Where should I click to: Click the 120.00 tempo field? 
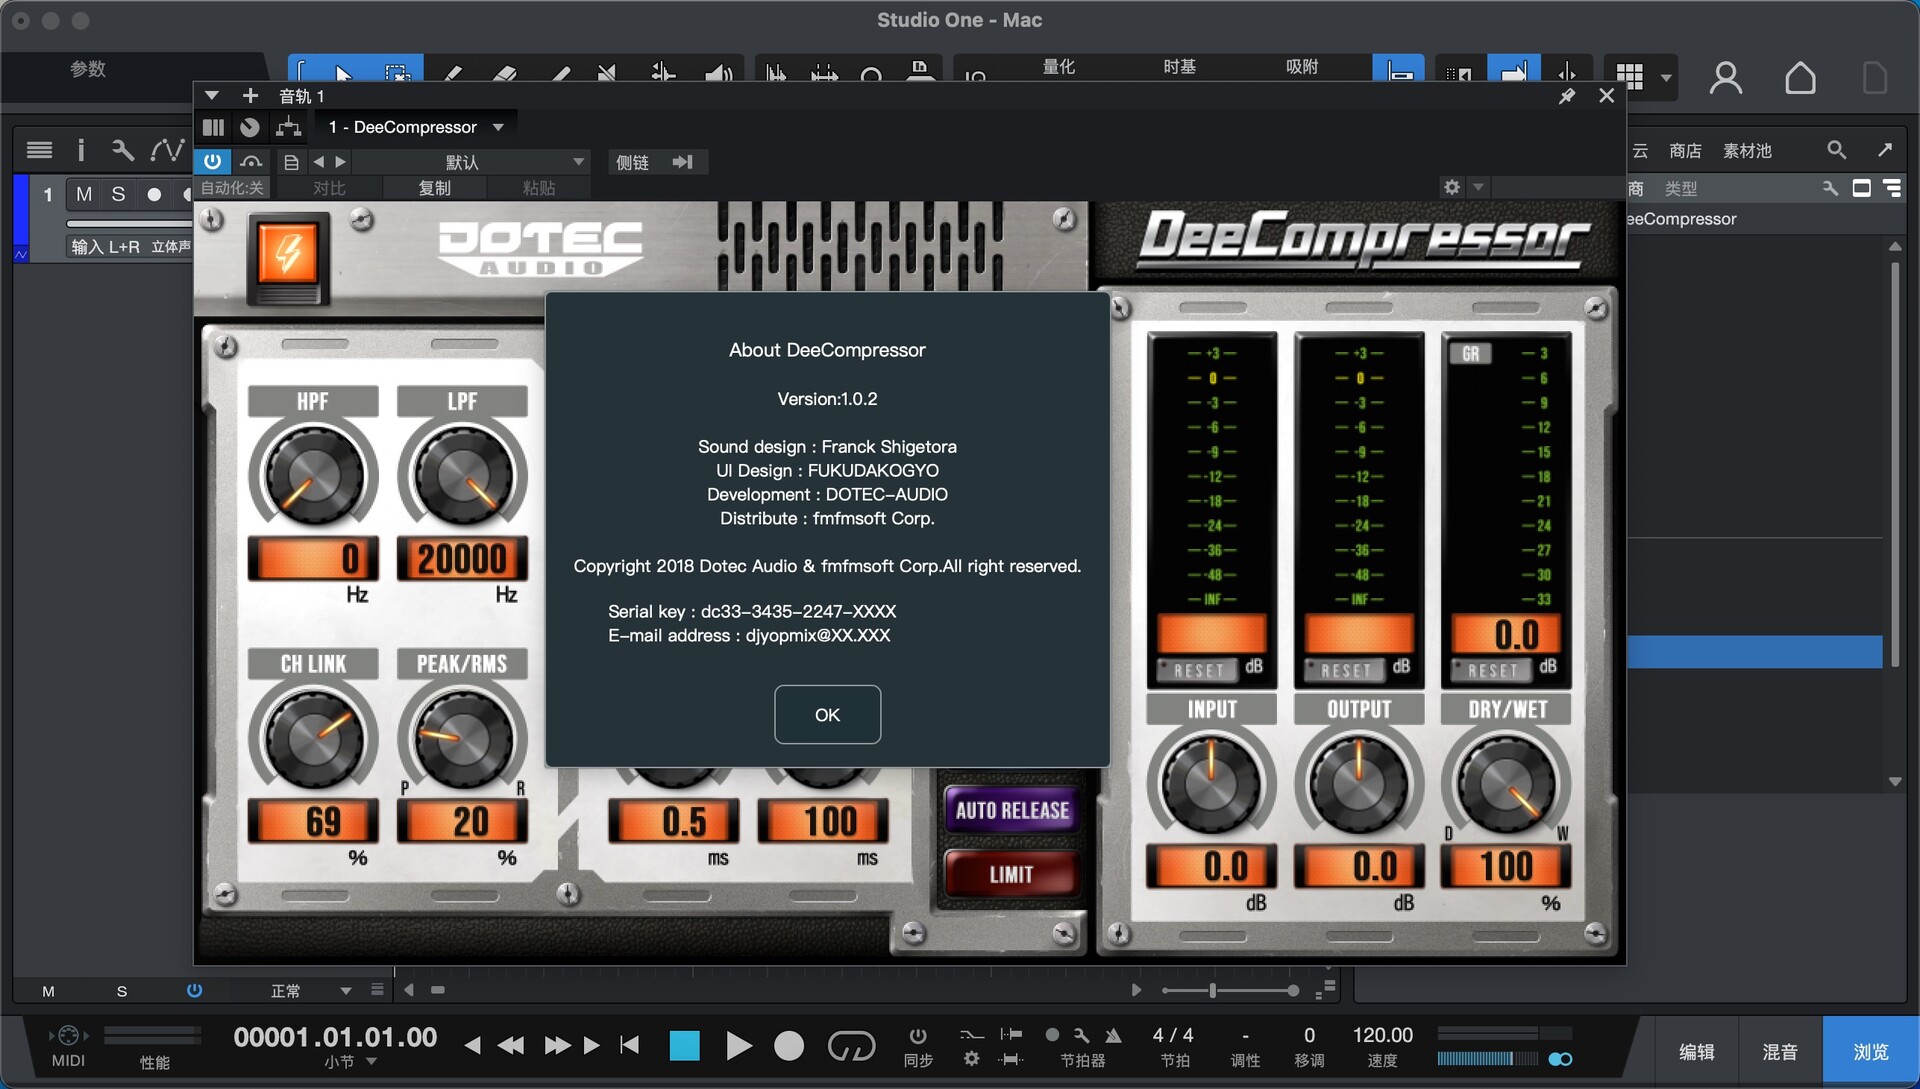1382,1035
